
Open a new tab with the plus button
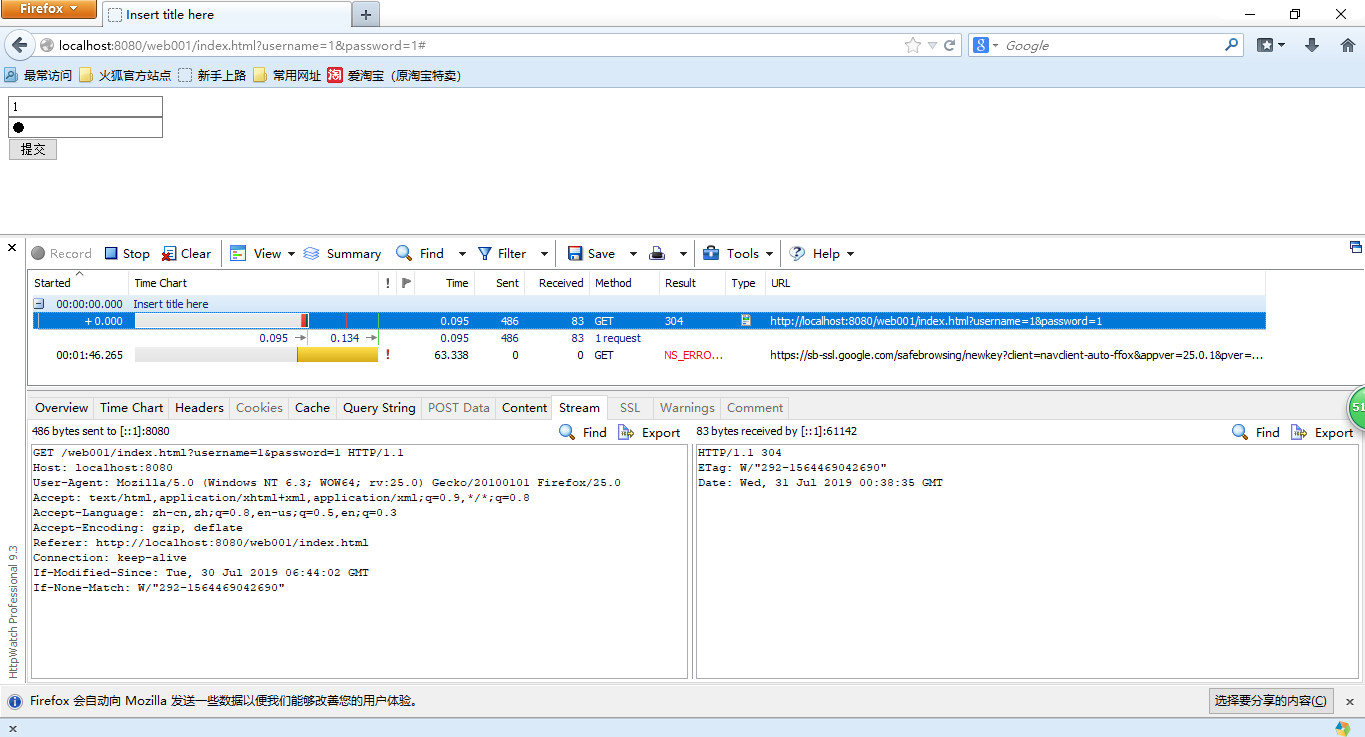tap(366, 15)
